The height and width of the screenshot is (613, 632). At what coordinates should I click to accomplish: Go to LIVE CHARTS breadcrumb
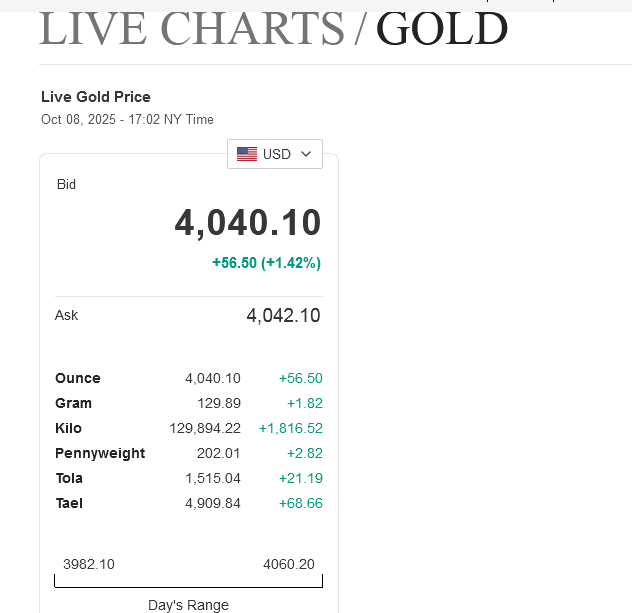coord(191,28)
